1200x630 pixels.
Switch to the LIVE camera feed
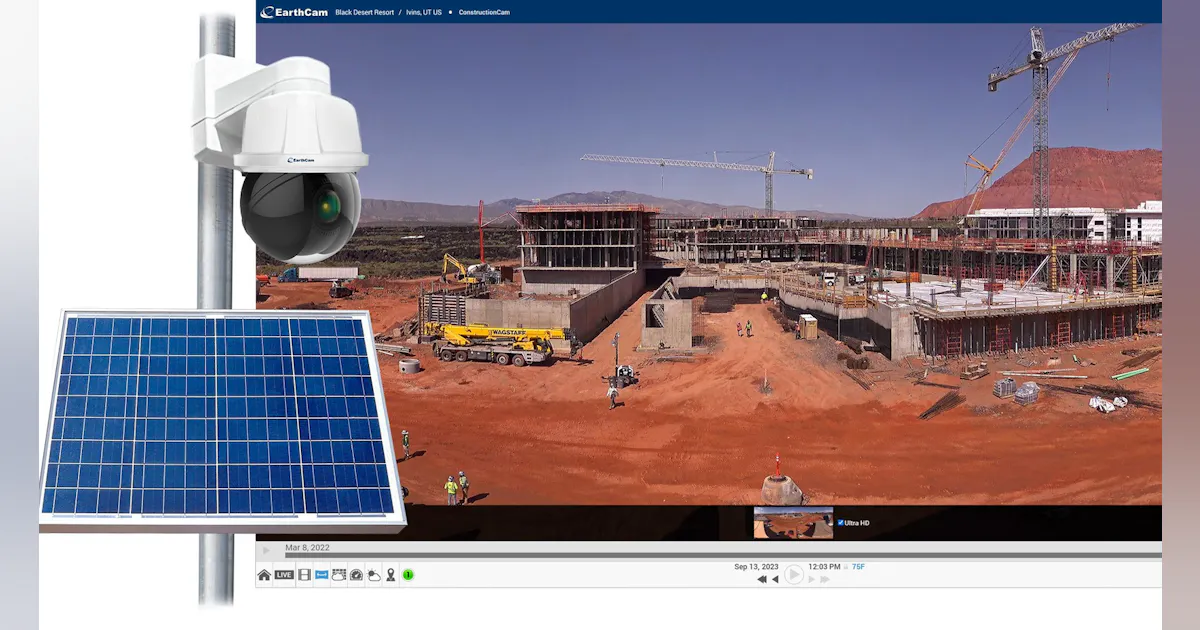284,575
